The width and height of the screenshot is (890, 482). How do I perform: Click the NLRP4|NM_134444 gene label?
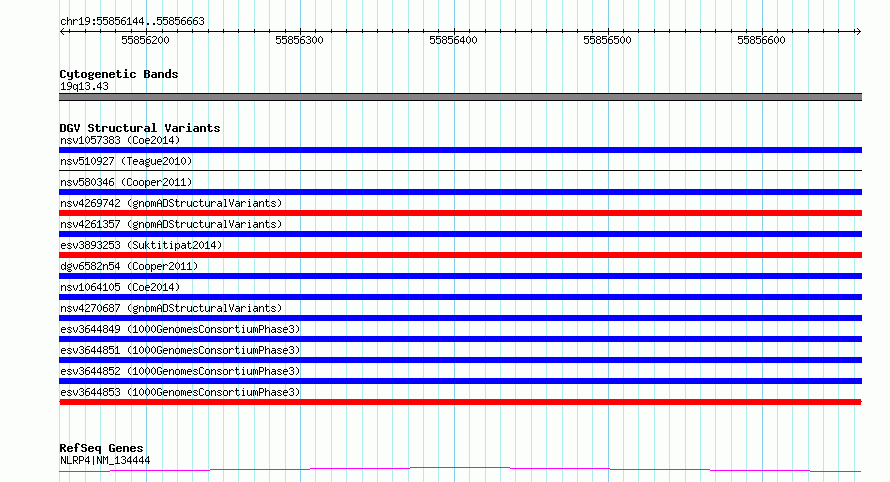pos(105,460)
